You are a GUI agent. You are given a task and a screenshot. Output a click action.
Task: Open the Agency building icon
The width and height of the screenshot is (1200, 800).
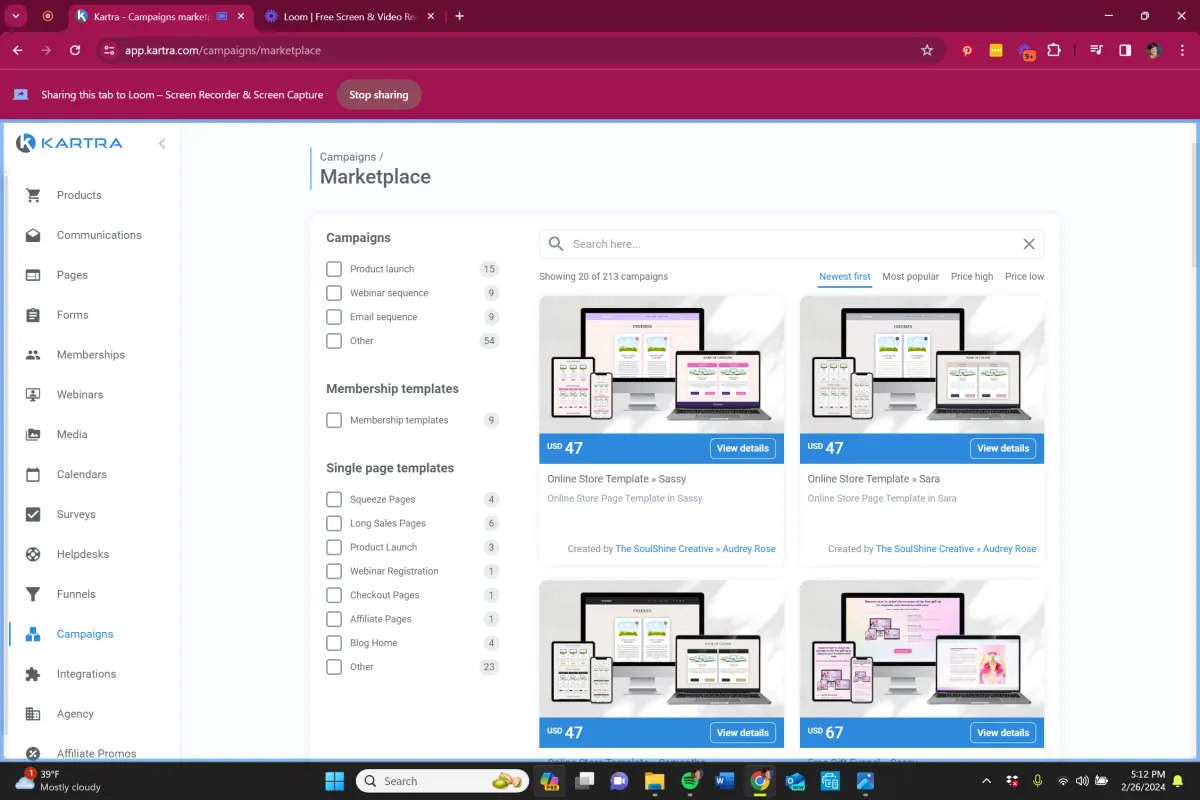[33, 714]
